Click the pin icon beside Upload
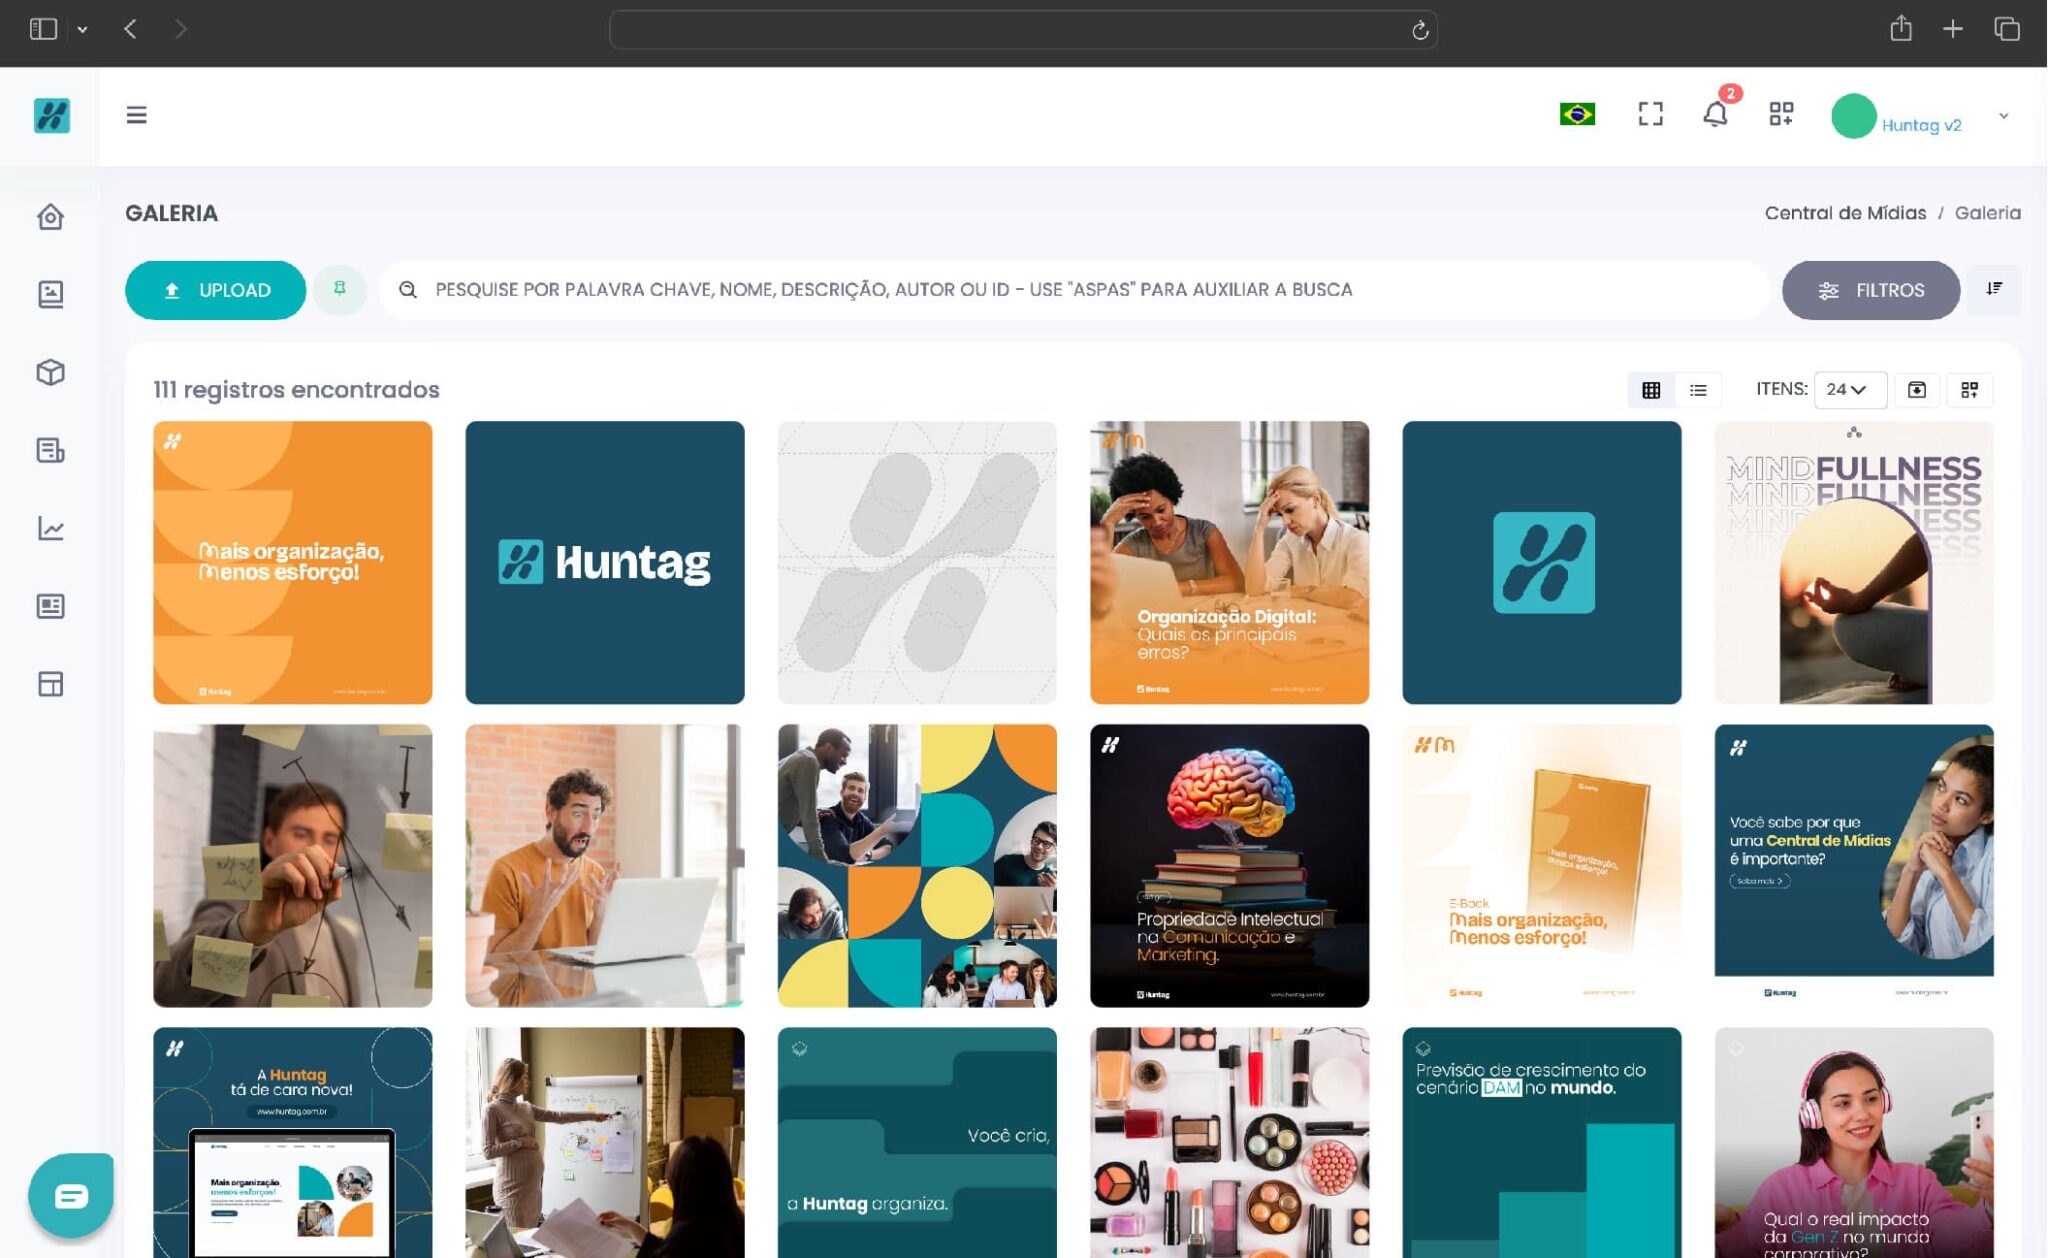Image resolution: width=2048 pixels, height=1258 pixels. 340,289
